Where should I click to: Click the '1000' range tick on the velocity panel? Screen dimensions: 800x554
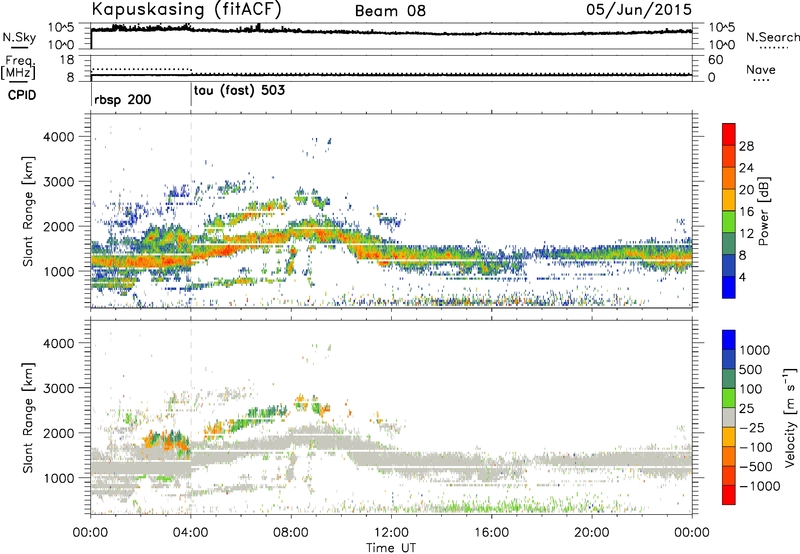[59, 478]
